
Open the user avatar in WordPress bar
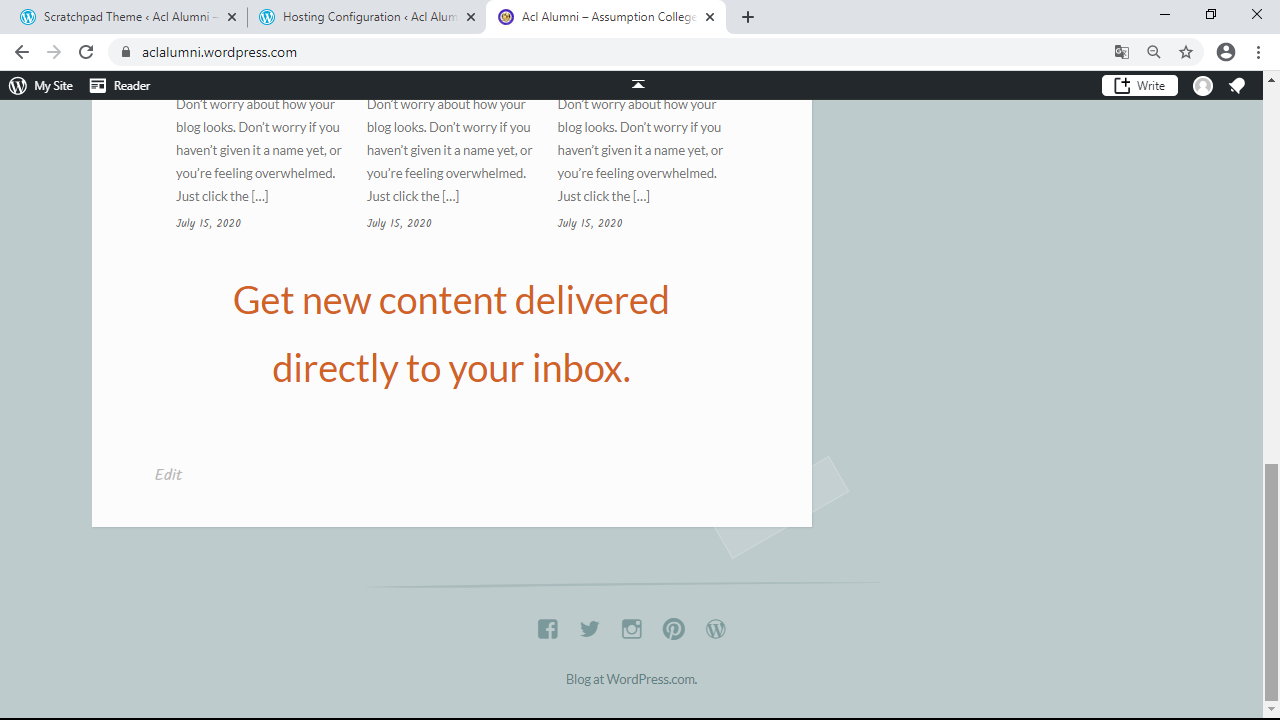coord(1203,86)
